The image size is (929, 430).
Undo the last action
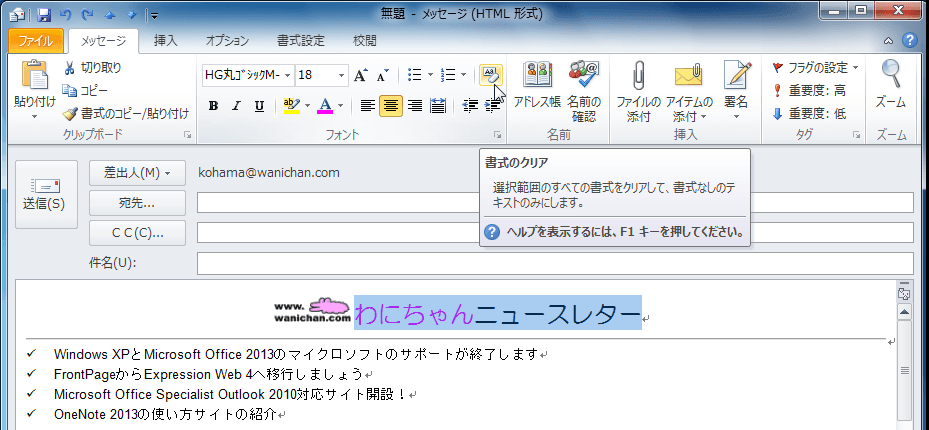66,15
